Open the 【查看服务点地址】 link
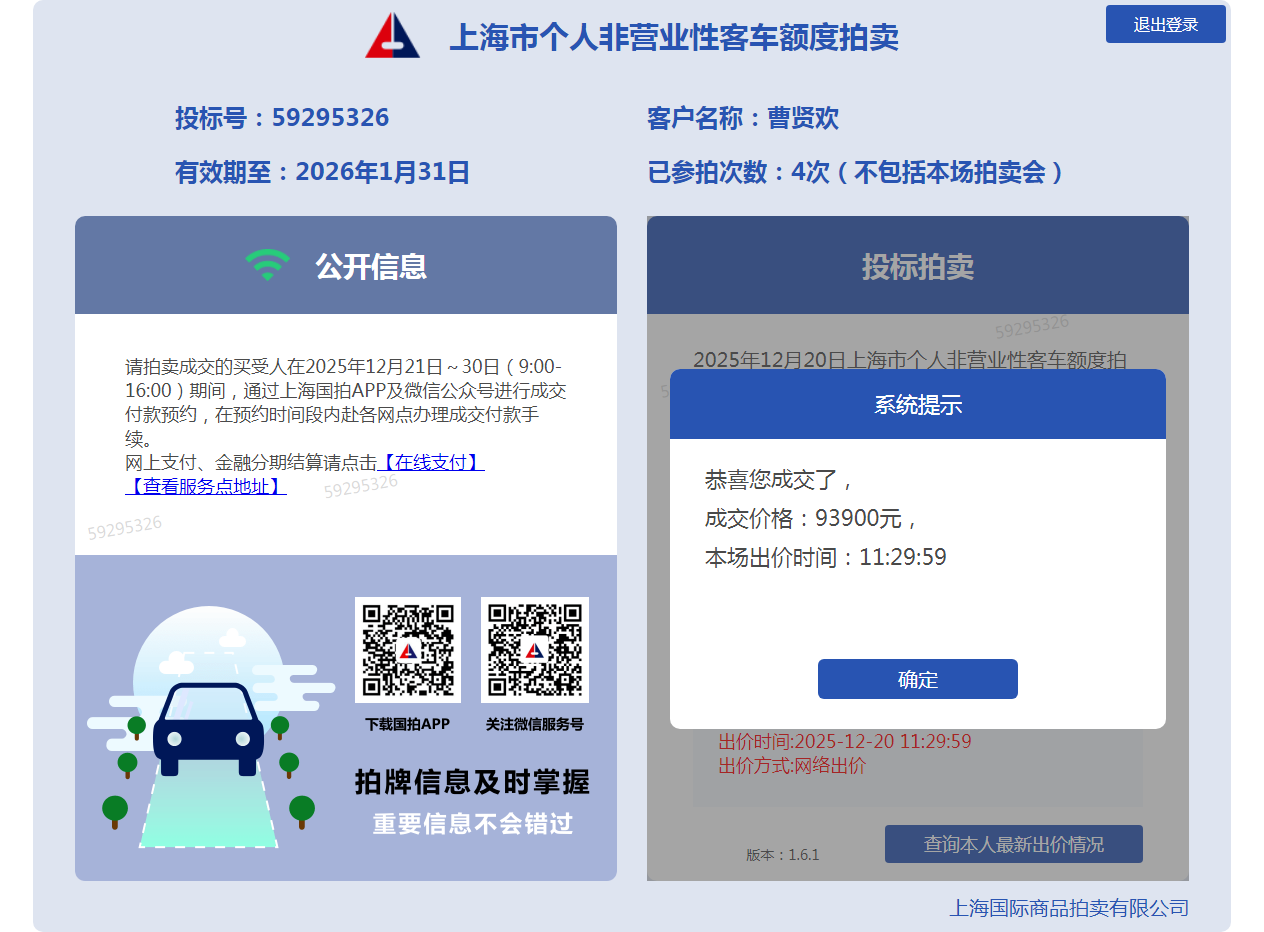The width and height of the screenshot is (1264, 932). tap(206, 486)
